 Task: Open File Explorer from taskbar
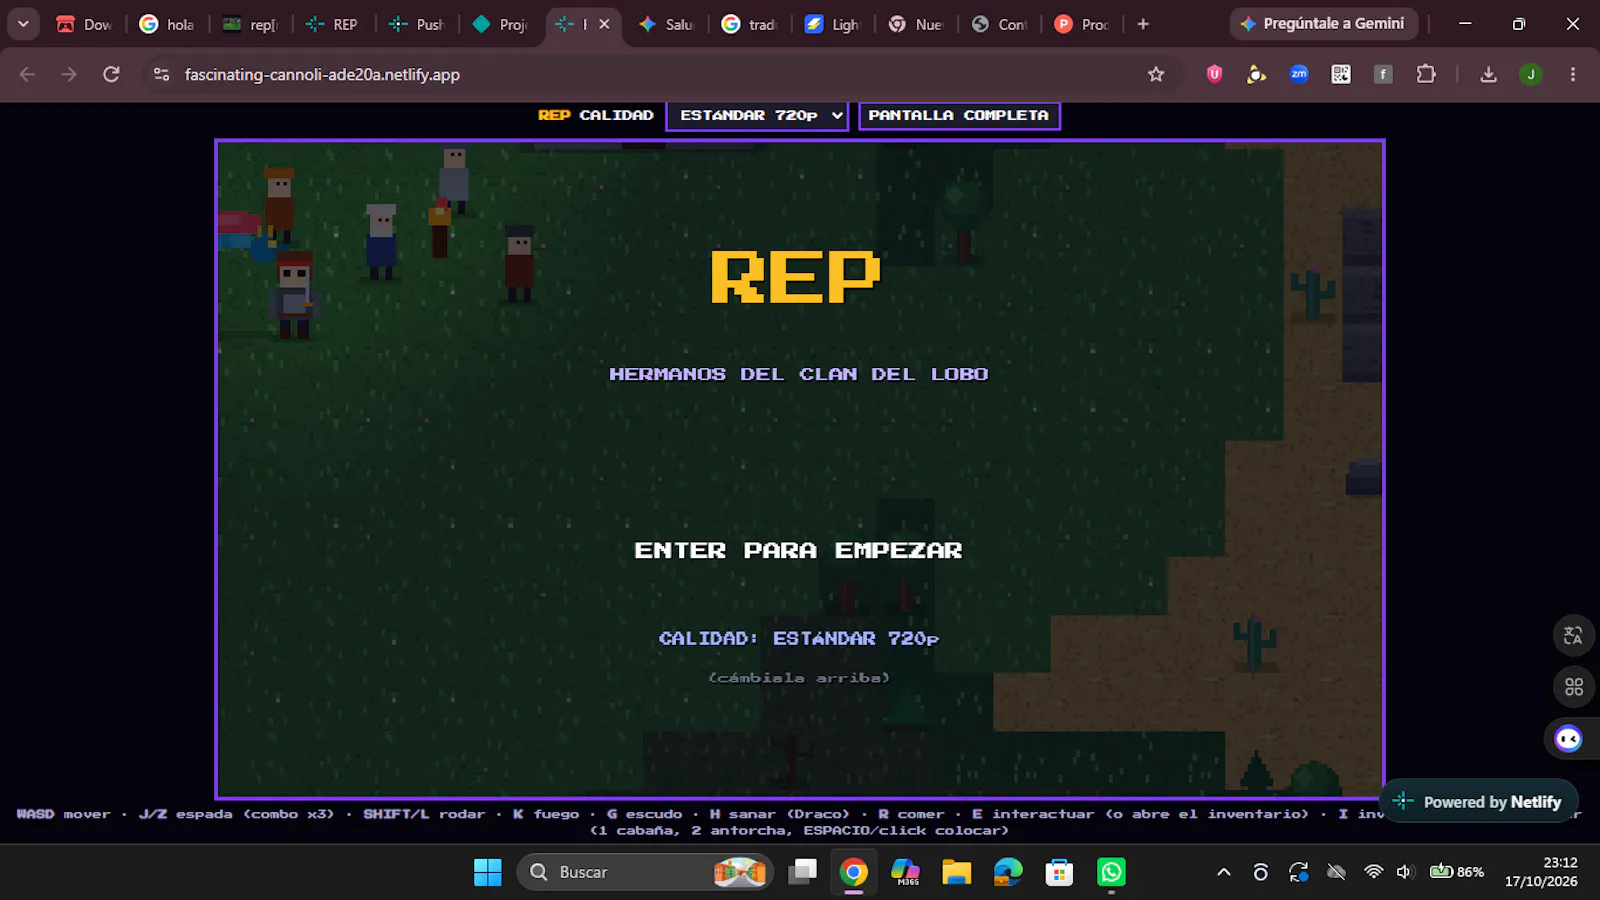tap(956, 872)
